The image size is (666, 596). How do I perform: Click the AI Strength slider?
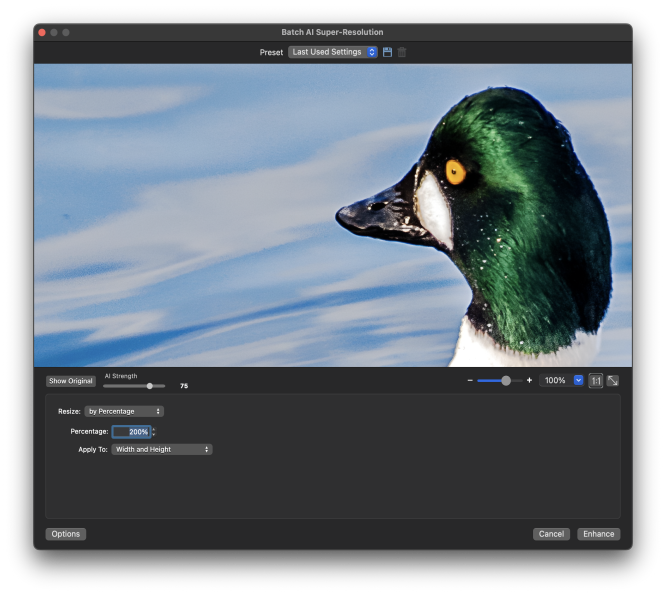click(134, 385)
